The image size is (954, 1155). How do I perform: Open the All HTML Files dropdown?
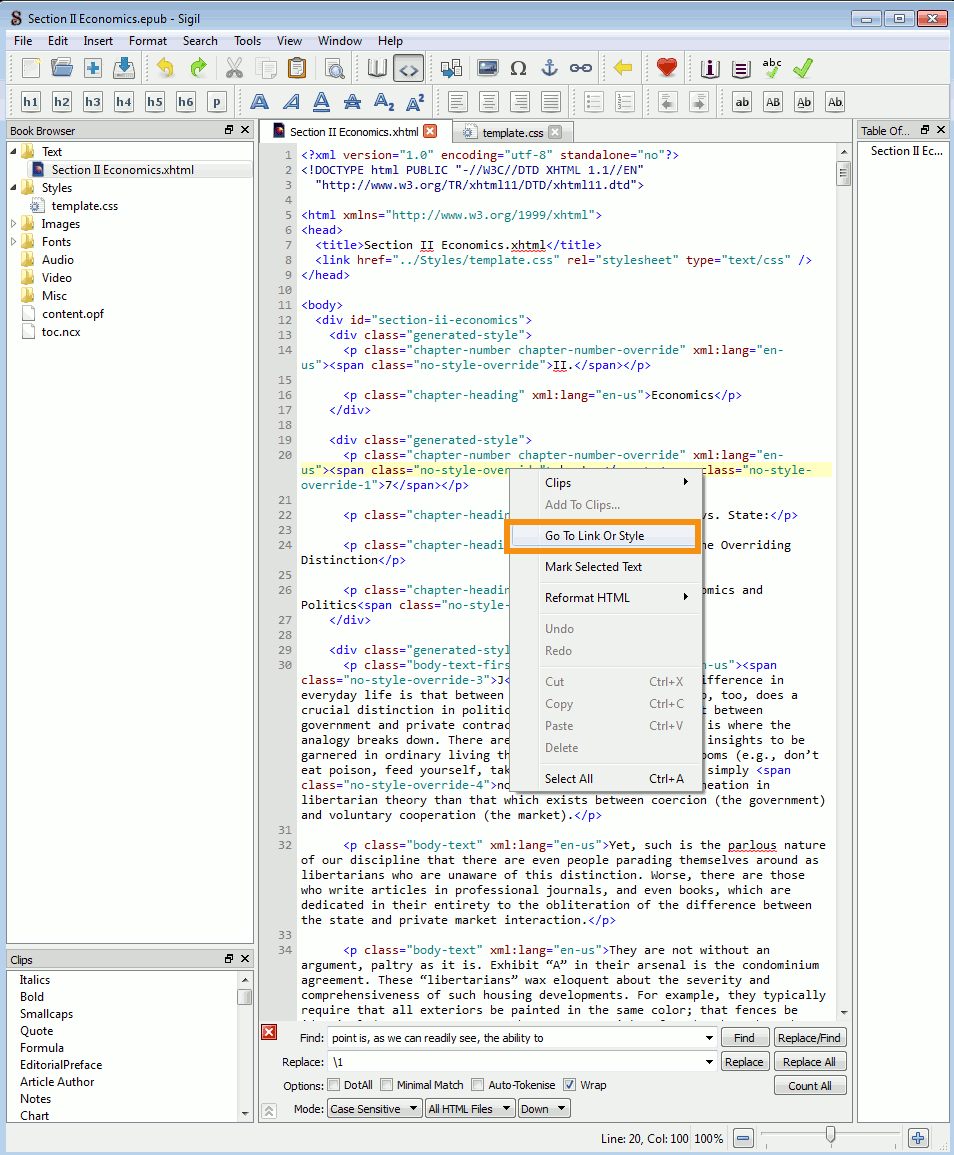[x=470, y=1109]
